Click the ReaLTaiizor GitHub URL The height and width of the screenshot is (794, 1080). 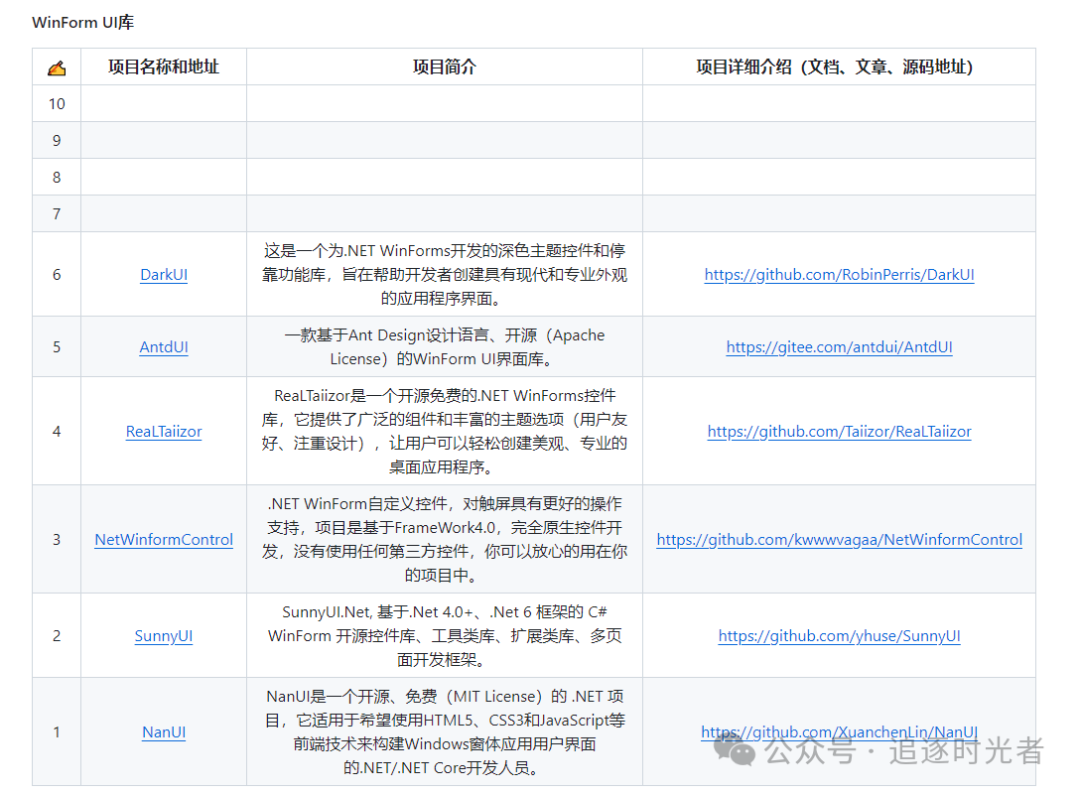(839, 431)
